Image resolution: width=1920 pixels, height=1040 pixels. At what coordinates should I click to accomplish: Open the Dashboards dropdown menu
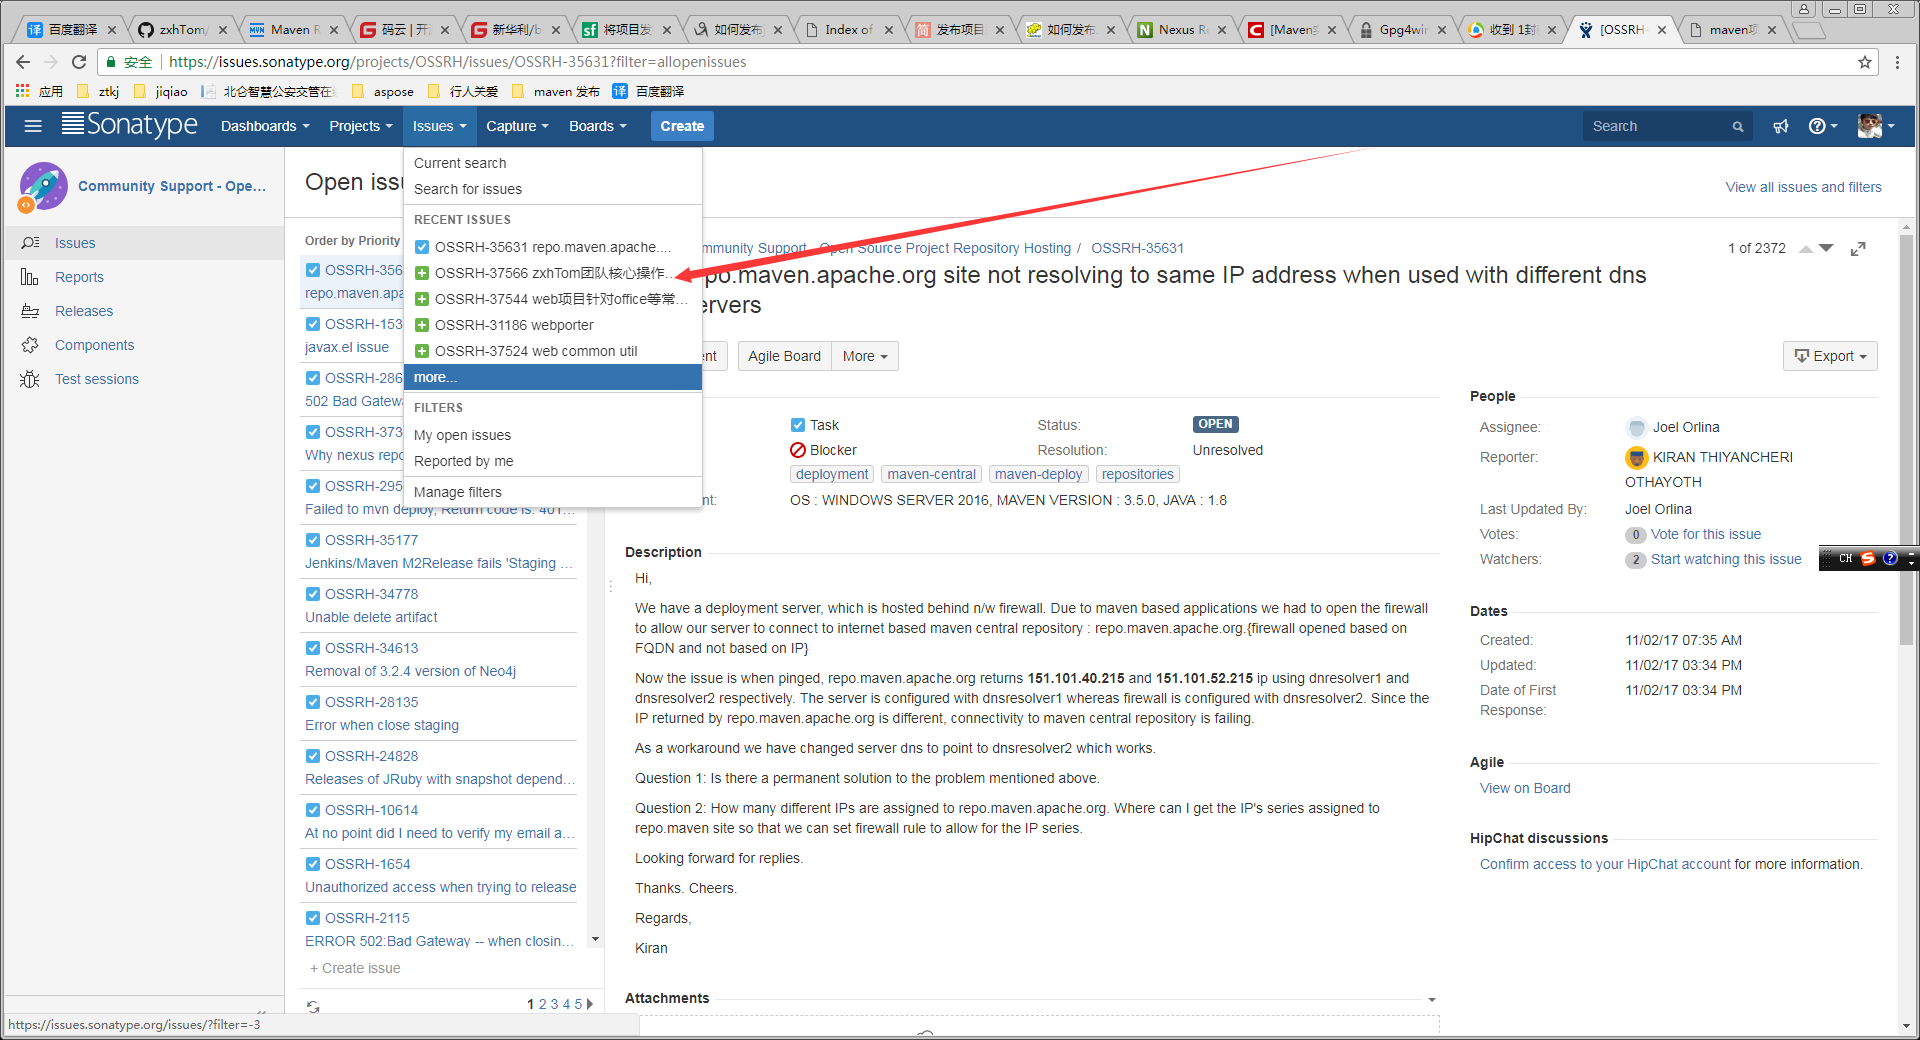pyautogui.click(x=265, y=126)
